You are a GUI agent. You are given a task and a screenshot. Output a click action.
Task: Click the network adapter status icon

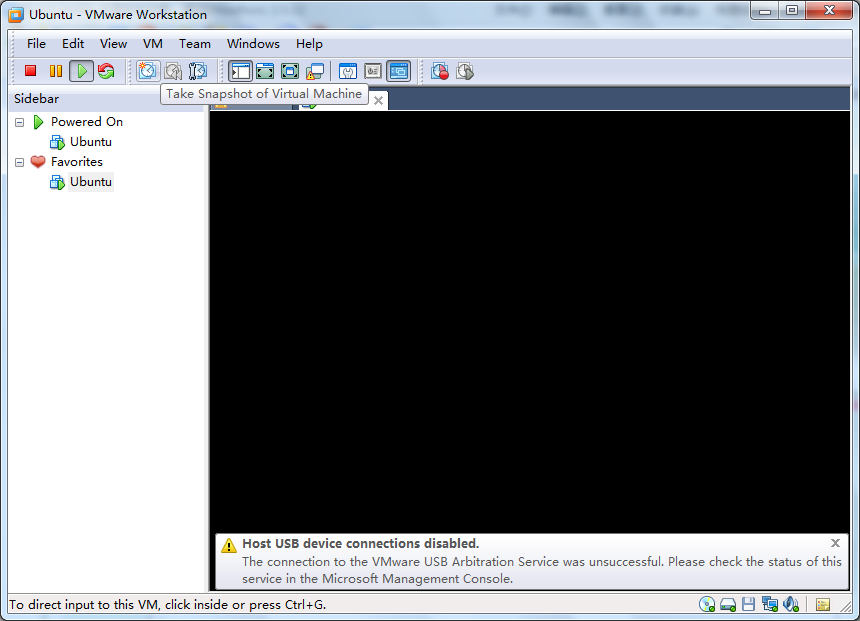[770, 605]
